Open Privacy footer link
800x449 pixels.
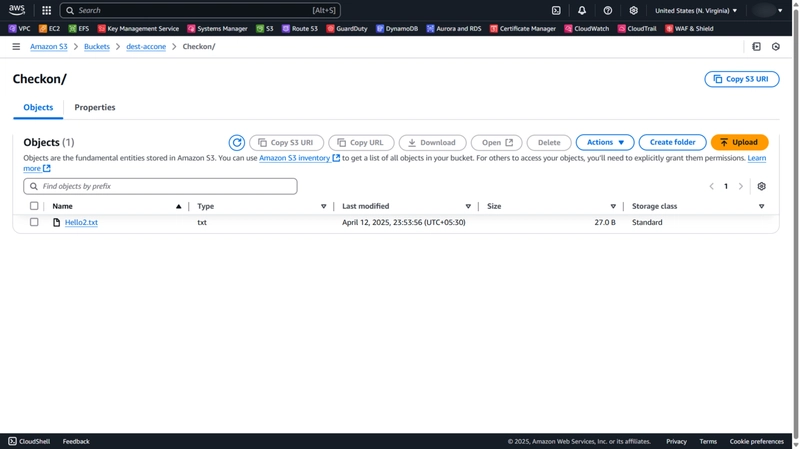[677, 441]
